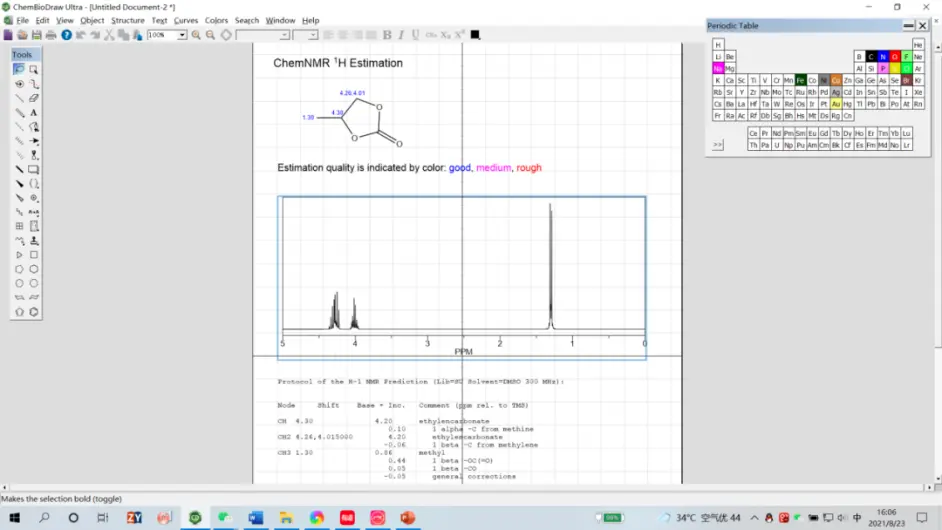The width and height of the screenshot is (942, 530).
Task: Open the Structure menu
Action: 127,20
